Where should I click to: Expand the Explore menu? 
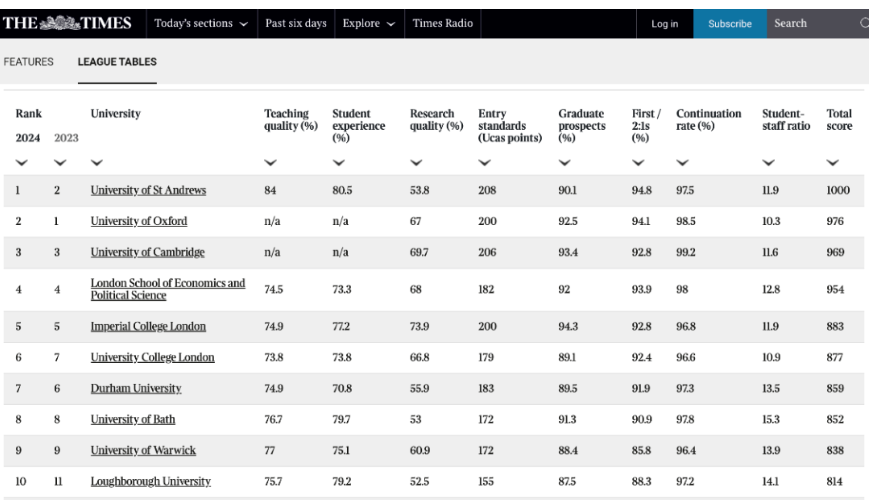point(368,24)
